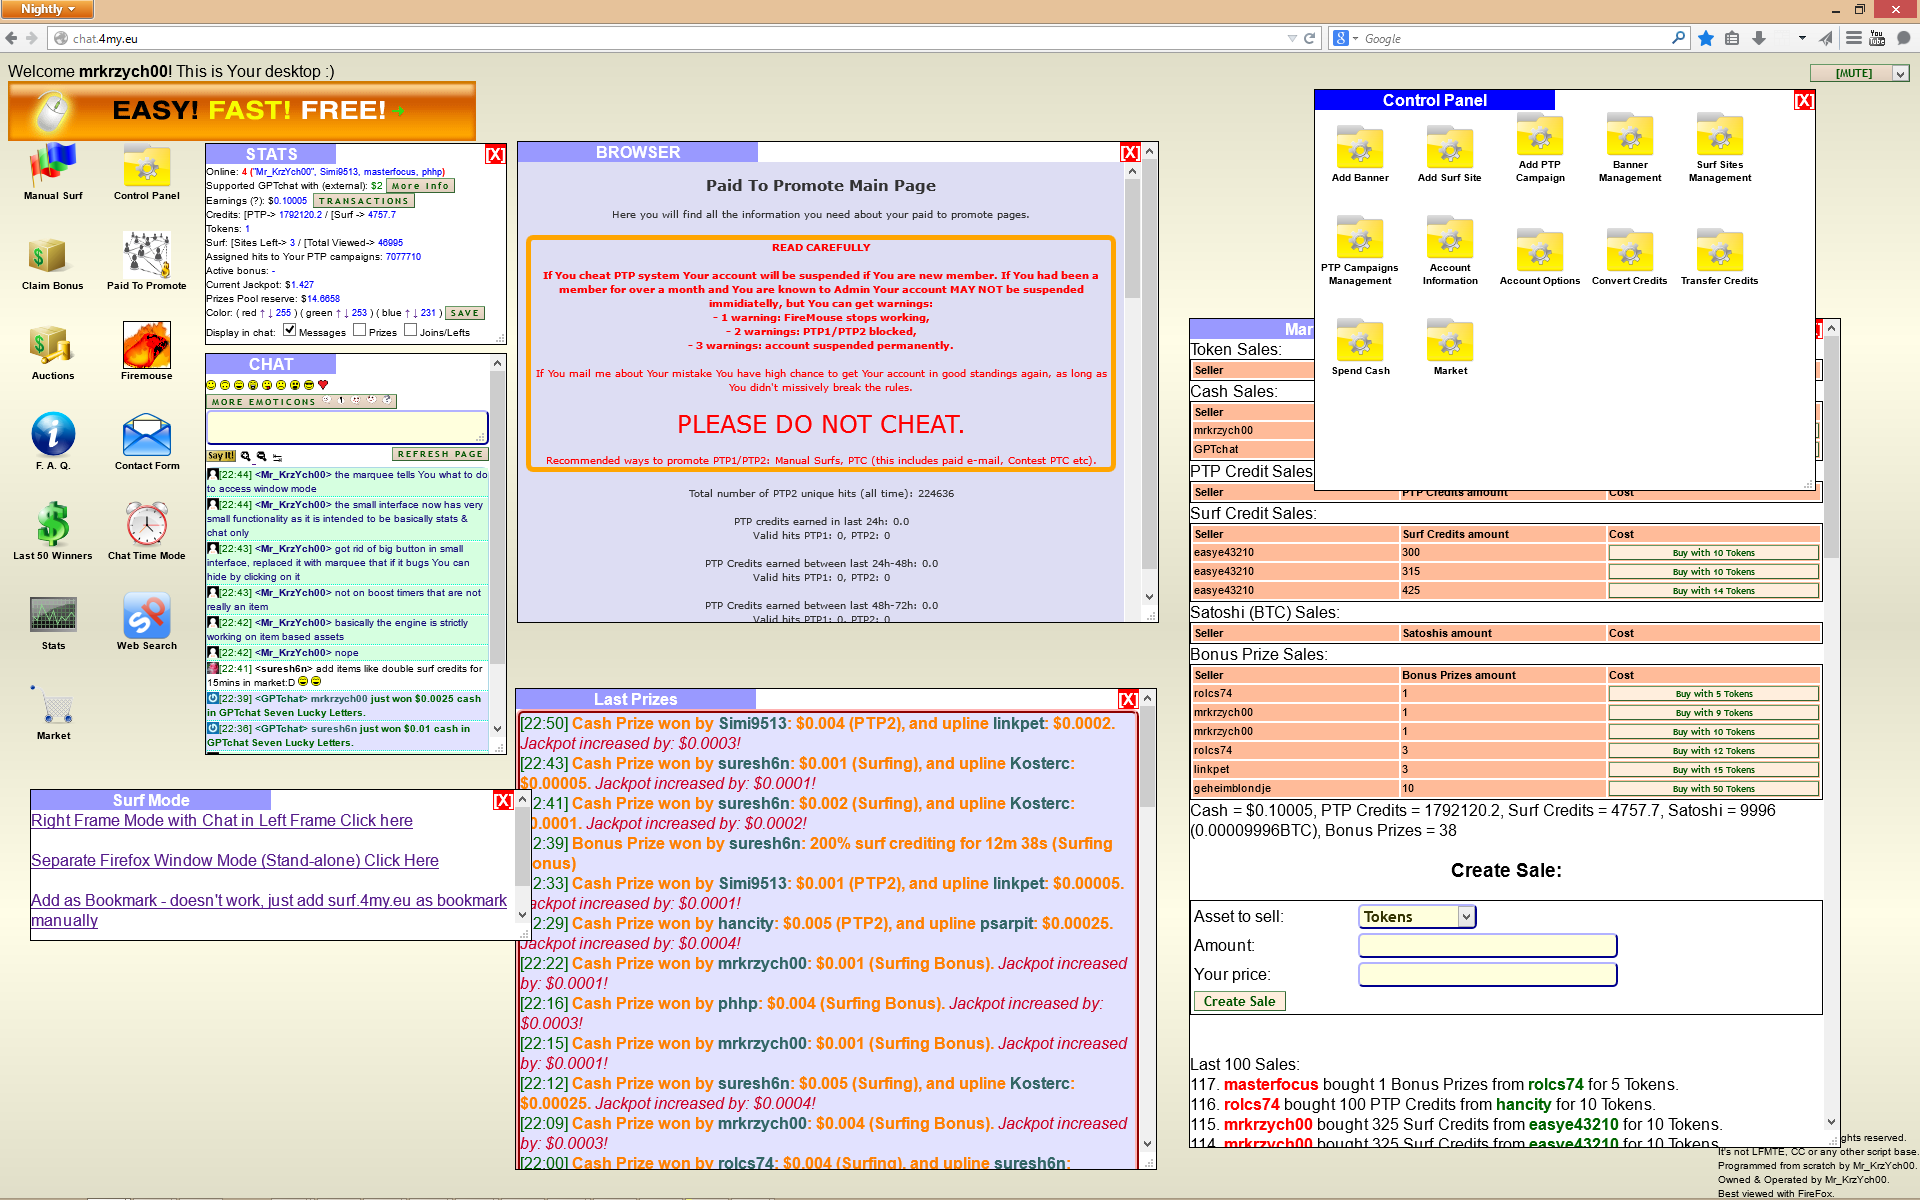Image resolution: width=1920 pixels, height=1200 pixels.
Task: Click the browser menu hamburger icon
Action: click(x=1853, y=38)
